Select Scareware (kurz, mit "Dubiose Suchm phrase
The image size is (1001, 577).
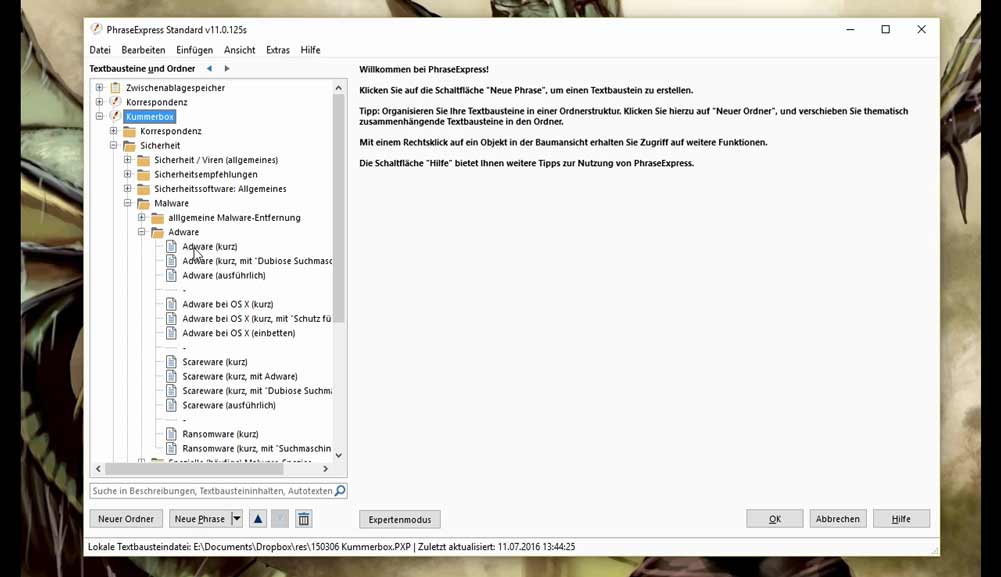257,391
